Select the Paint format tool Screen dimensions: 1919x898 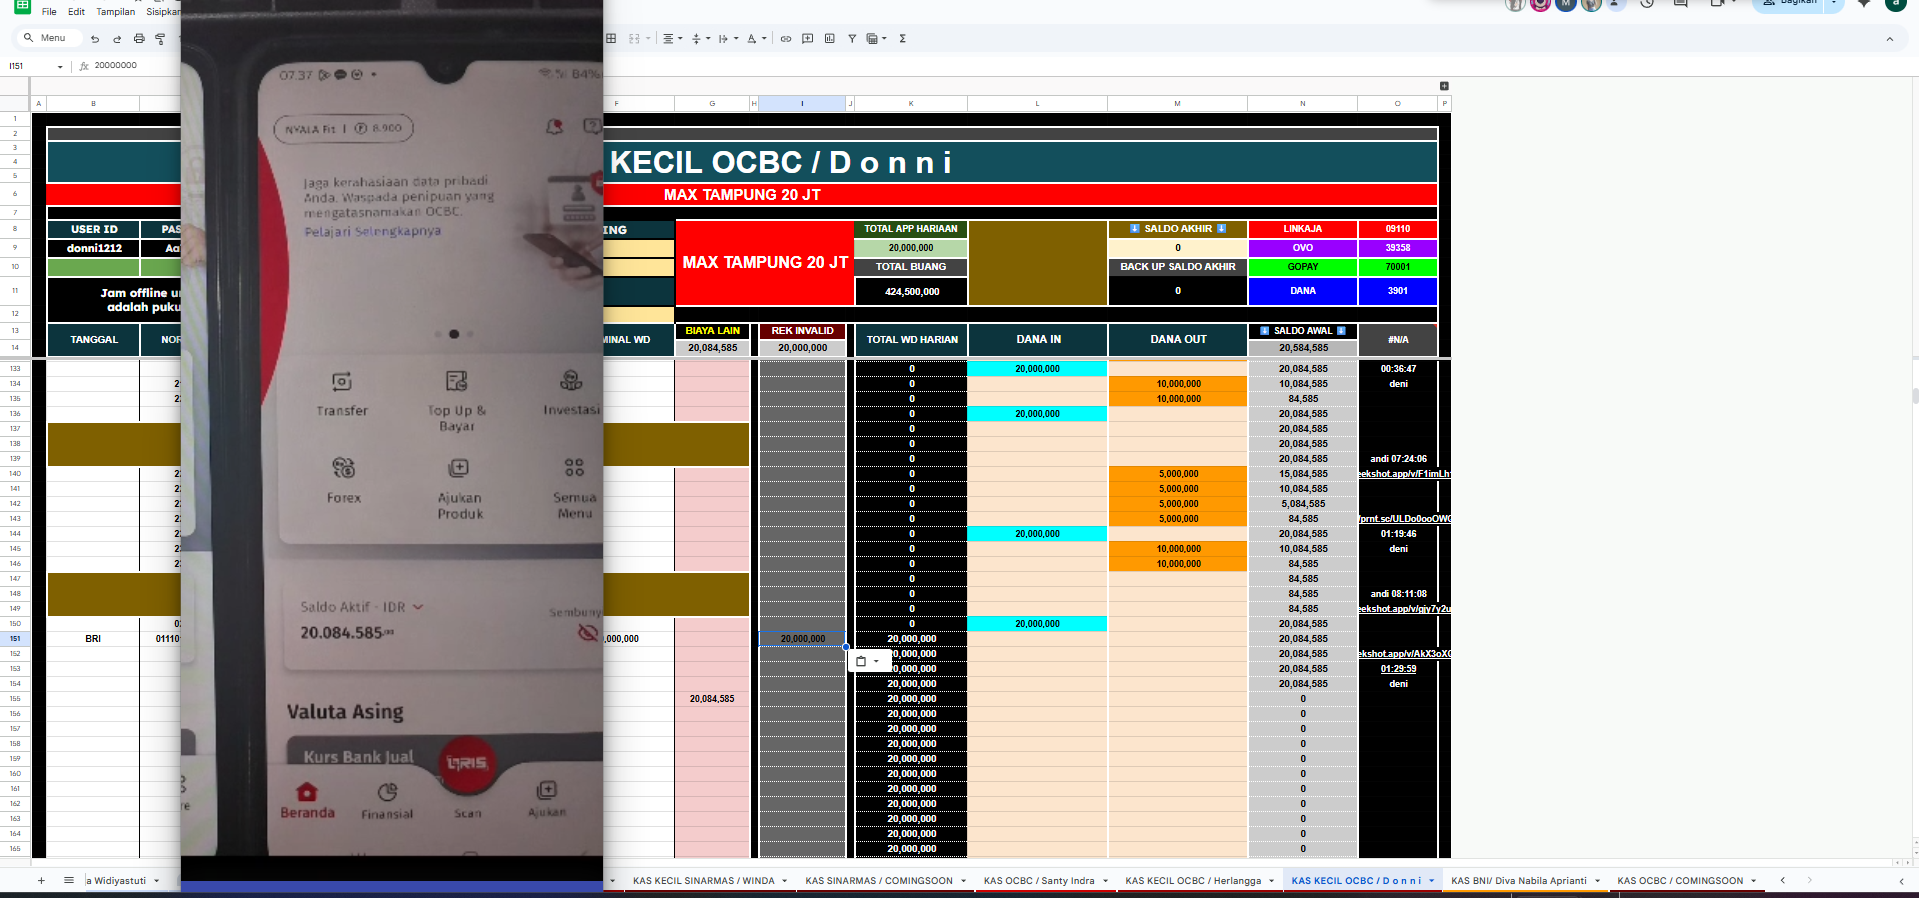[x=160, y=39]
